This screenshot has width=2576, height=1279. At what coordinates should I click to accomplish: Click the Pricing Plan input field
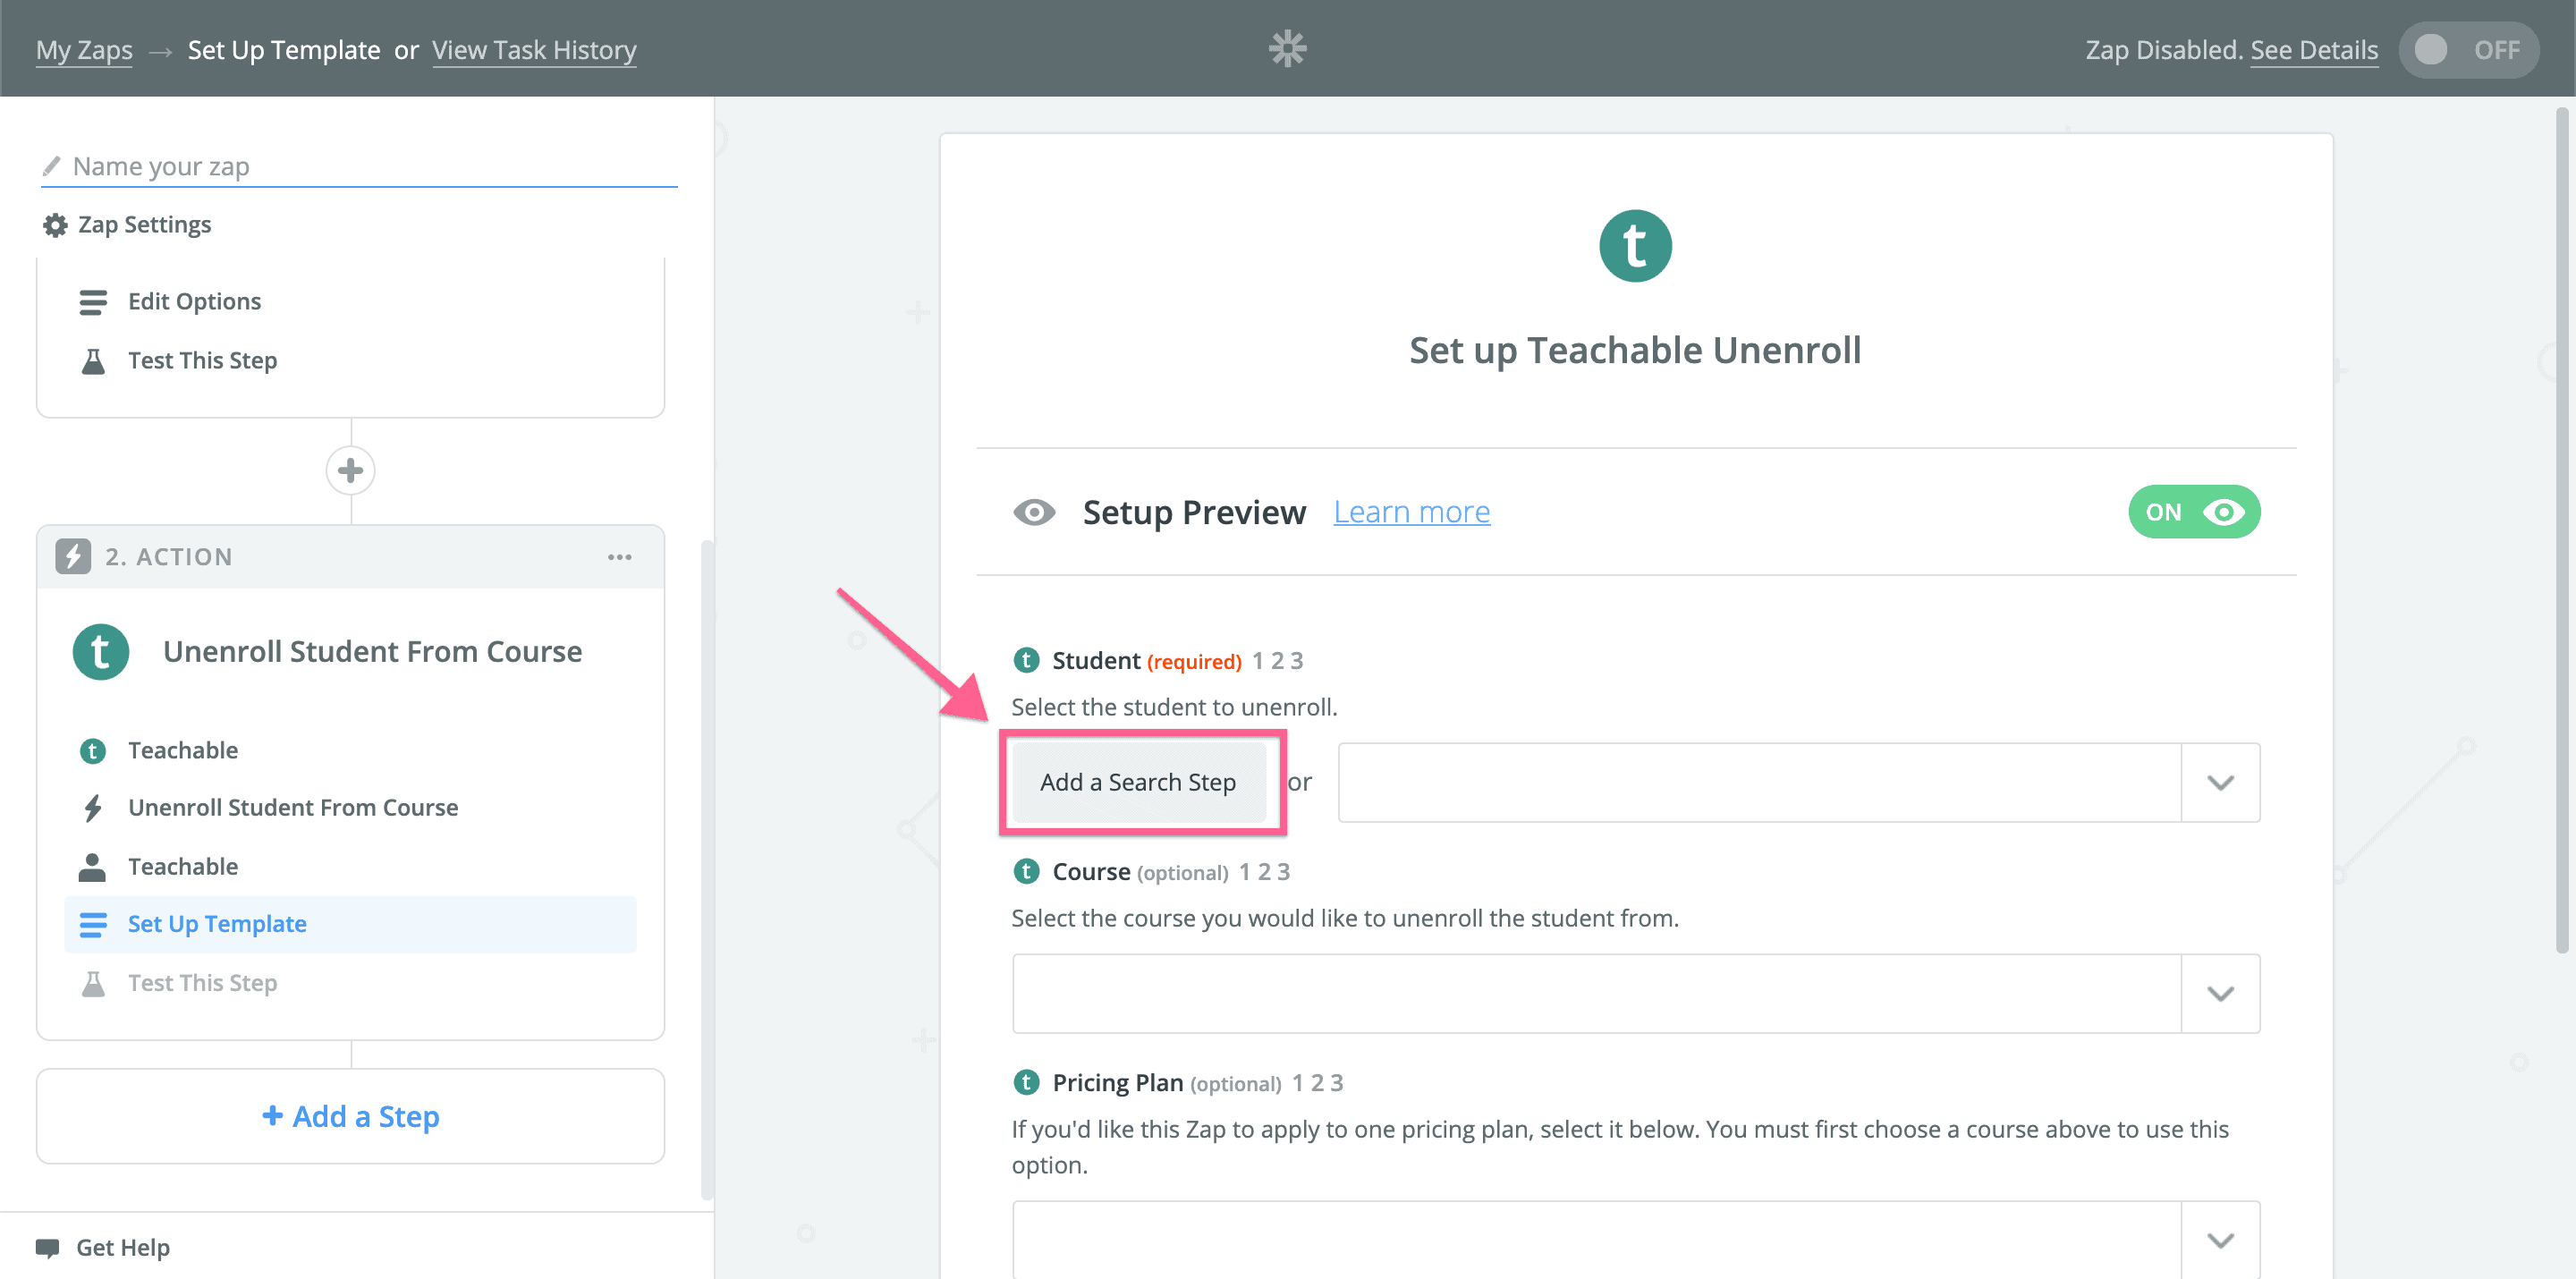pos(1597,1240)
